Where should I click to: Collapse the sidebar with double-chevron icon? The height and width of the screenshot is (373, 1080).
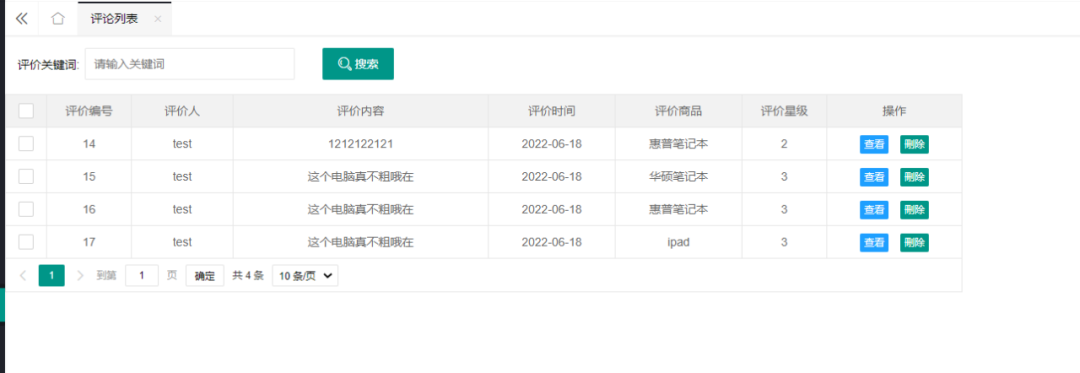click(x=21, y=19)
